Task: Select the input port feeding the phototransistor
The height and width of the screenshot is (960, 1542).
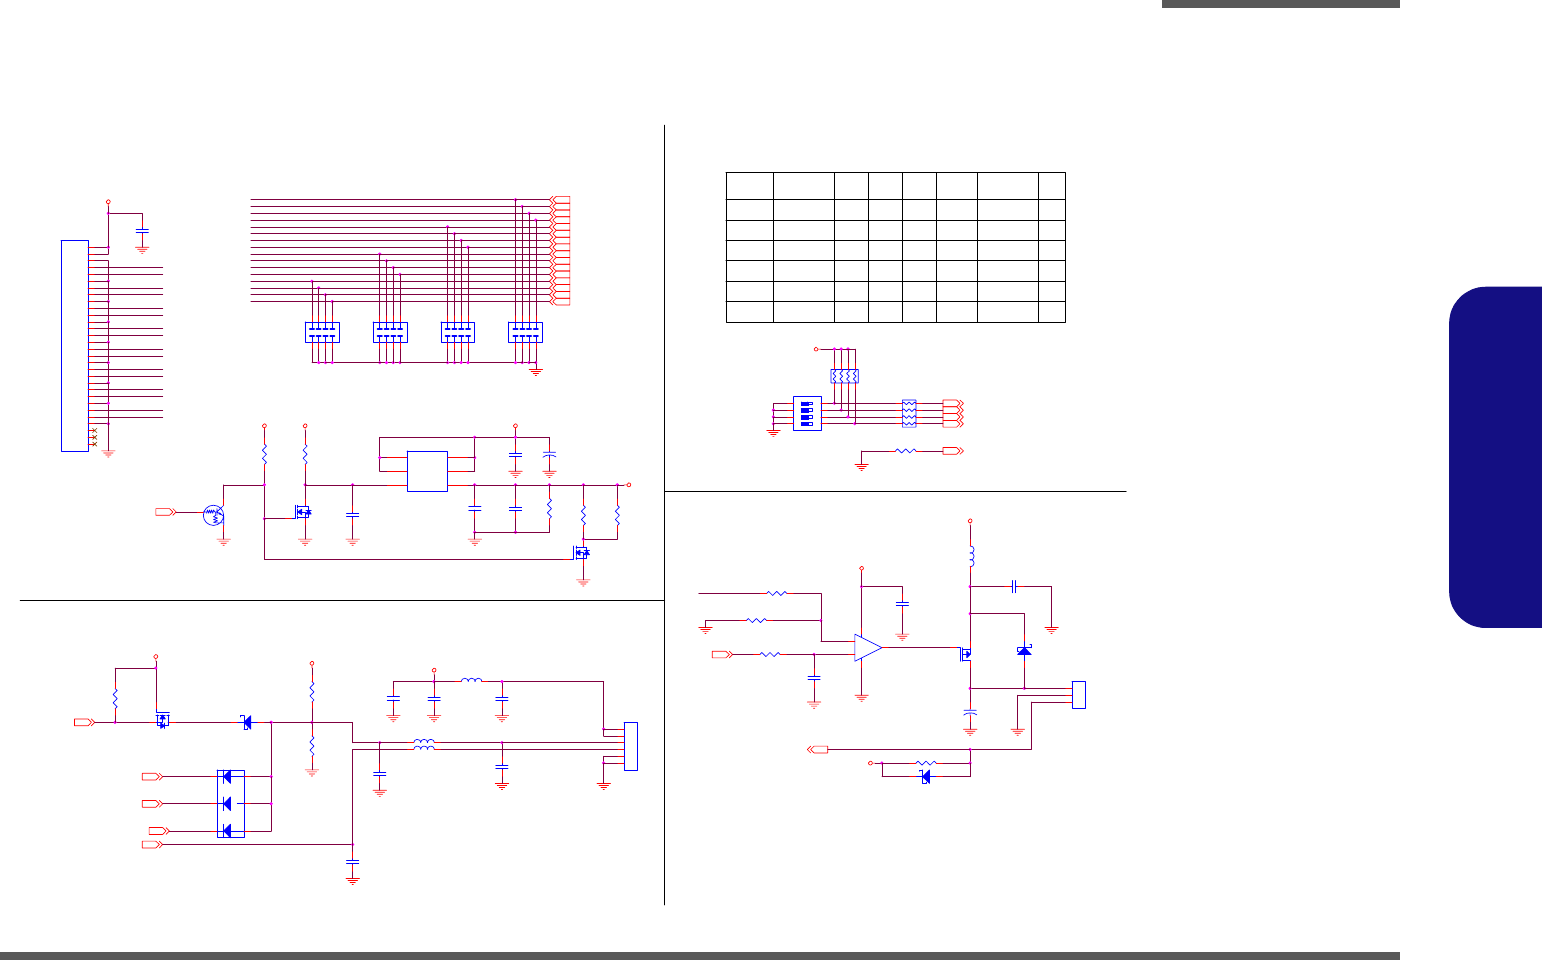Action: [x=165, y=512]
